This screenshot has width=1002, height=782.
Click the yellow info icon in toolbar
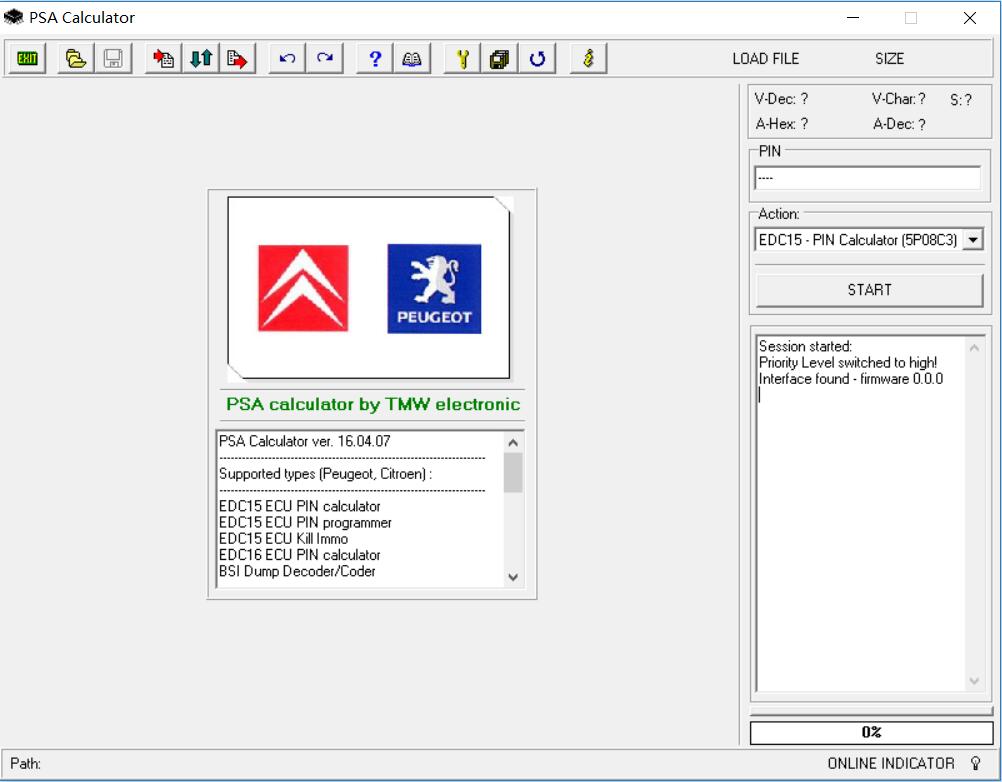(588, 59)
